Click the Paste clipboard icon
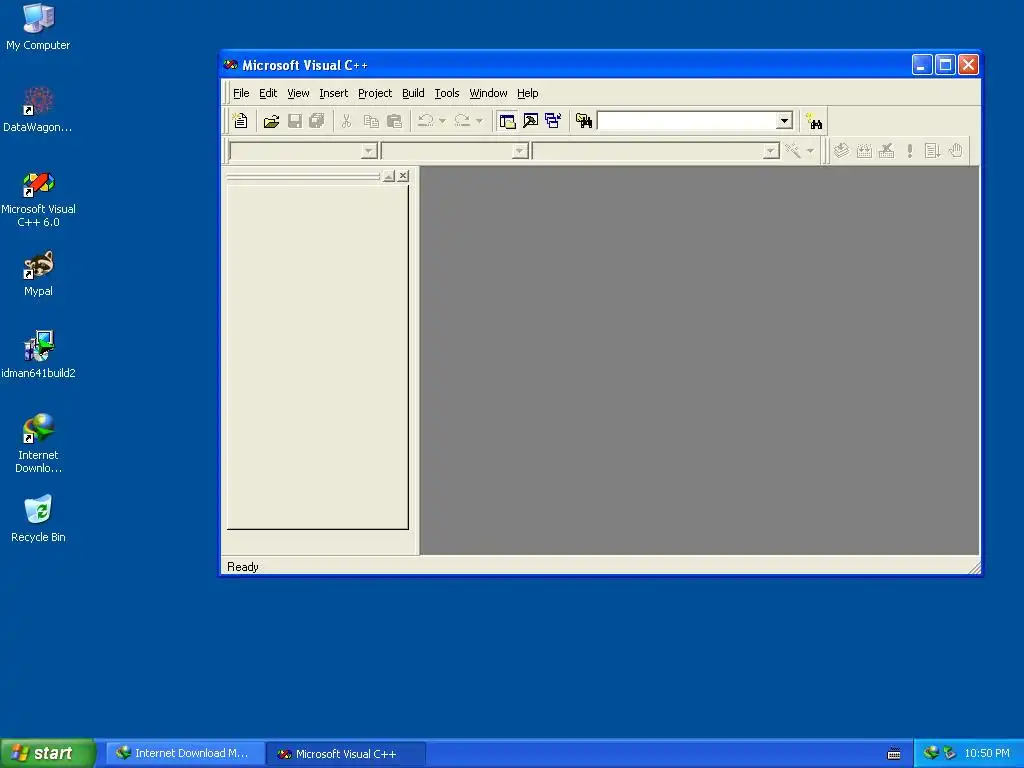Viewport: 1024px width, 768px height. pyautogui.click(x=394, y=121)
